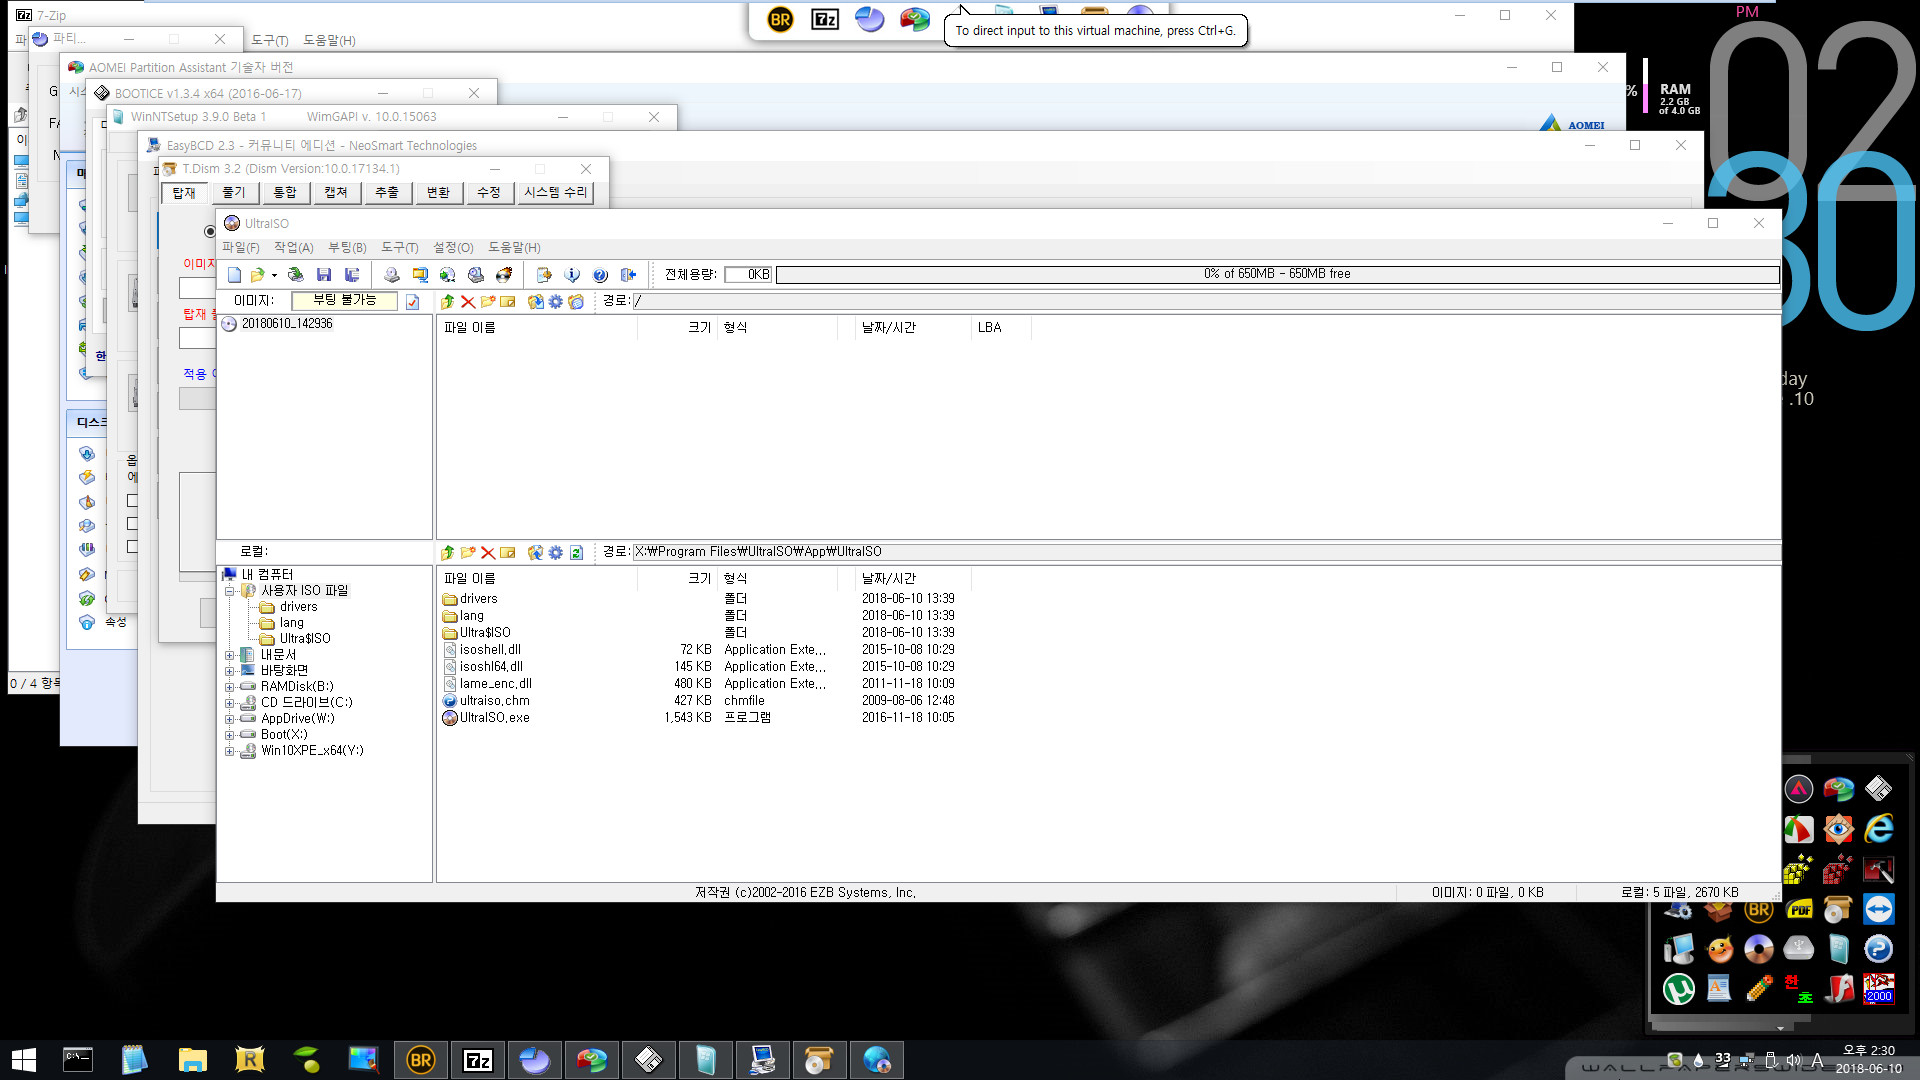Select lang folder in local tree
This screenshot has width=1920, height=1080.
point(291,623)
